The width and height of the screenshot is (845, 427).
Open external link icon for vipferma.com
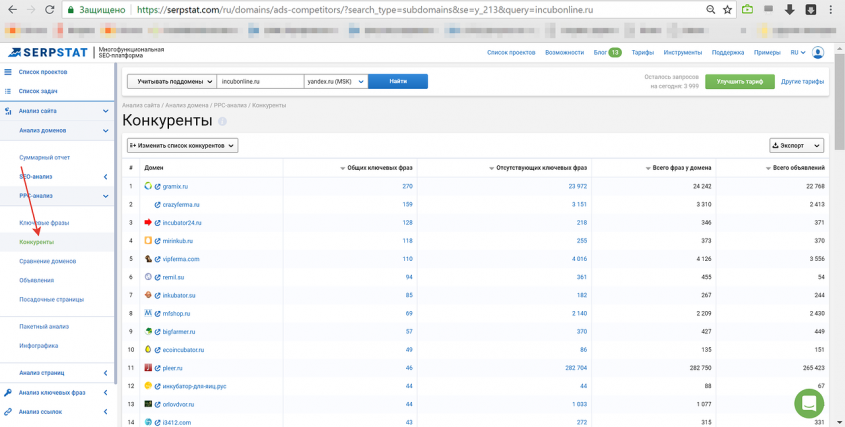click(x=158, y=259)
